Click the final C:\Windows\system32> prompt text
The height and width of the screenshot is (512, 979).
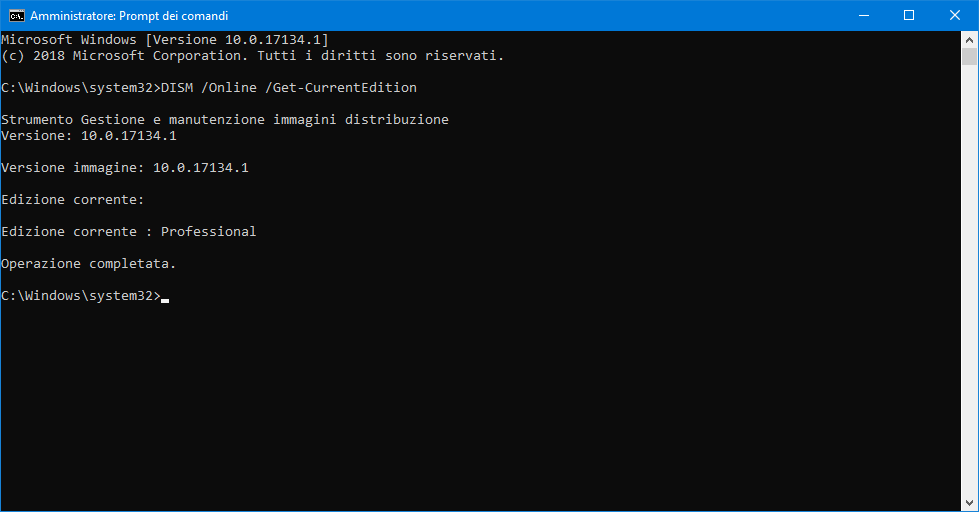(80, 296)
